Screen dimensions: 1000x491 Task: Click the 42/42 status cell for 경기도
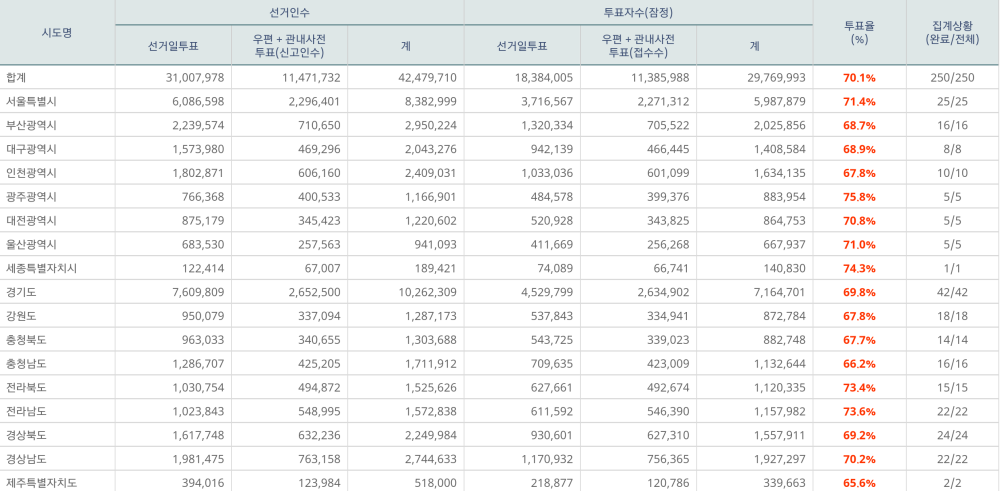951,292
